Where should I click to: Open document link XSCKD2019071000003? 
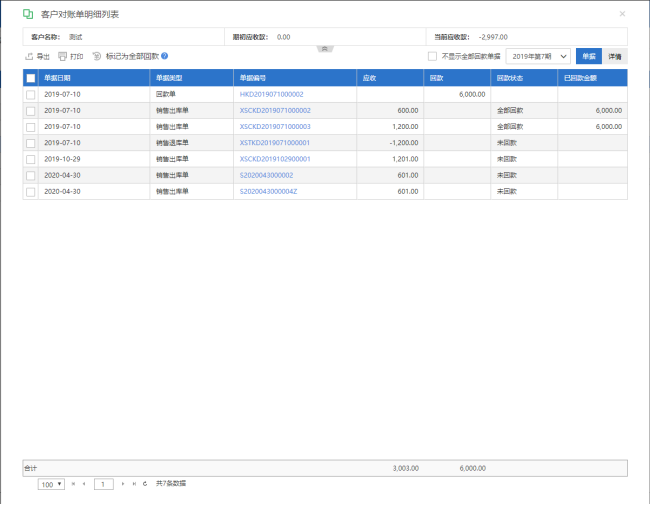(x=275, y=127)
